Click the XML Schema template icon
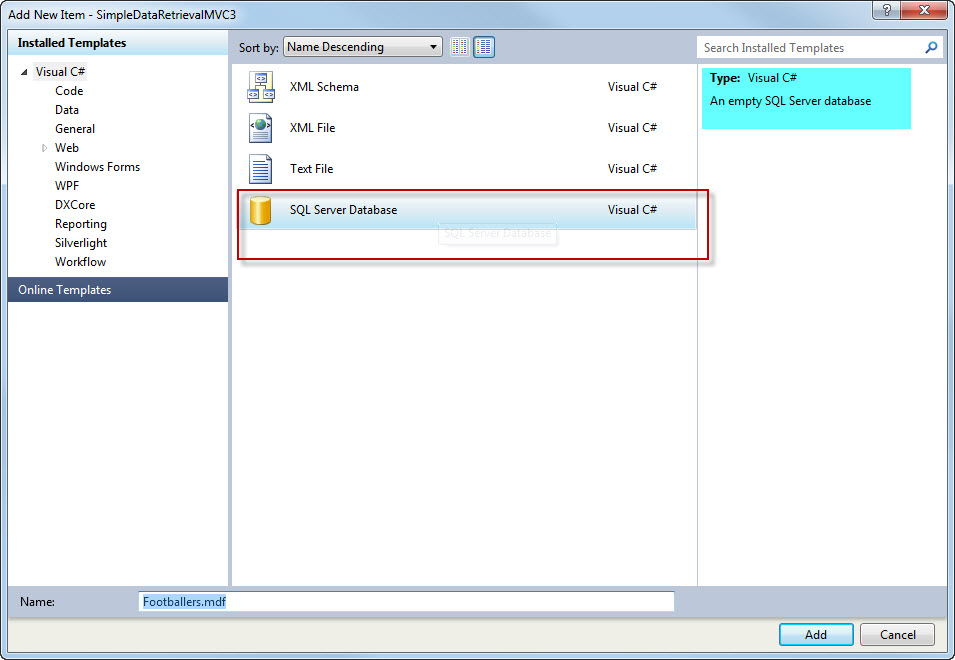This screenshot has width=955, height=660. pyautogui.click(x=260, y=88)
